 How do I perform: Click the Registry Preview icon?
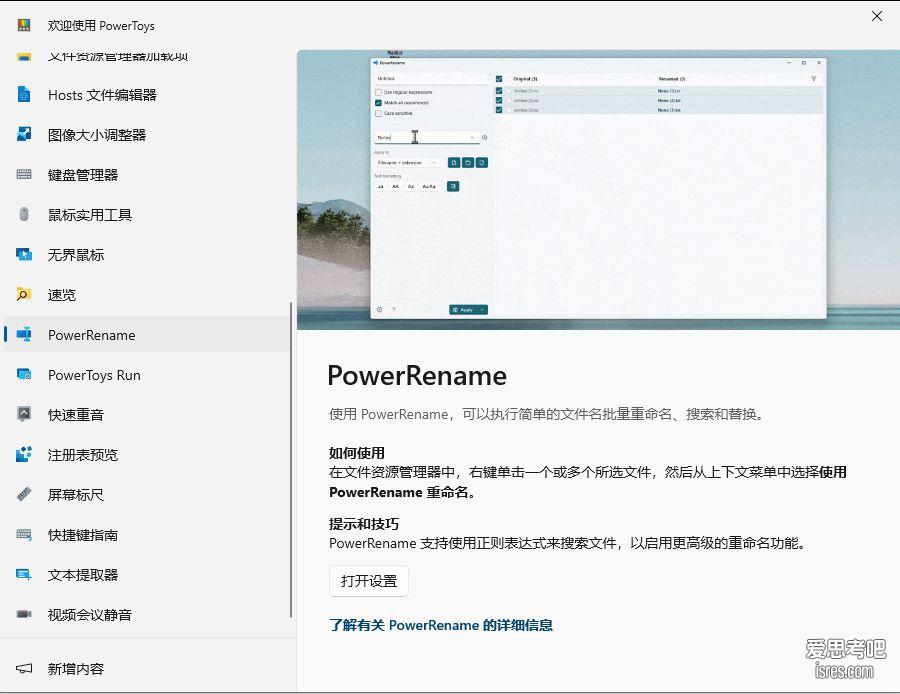pos(24,454)
